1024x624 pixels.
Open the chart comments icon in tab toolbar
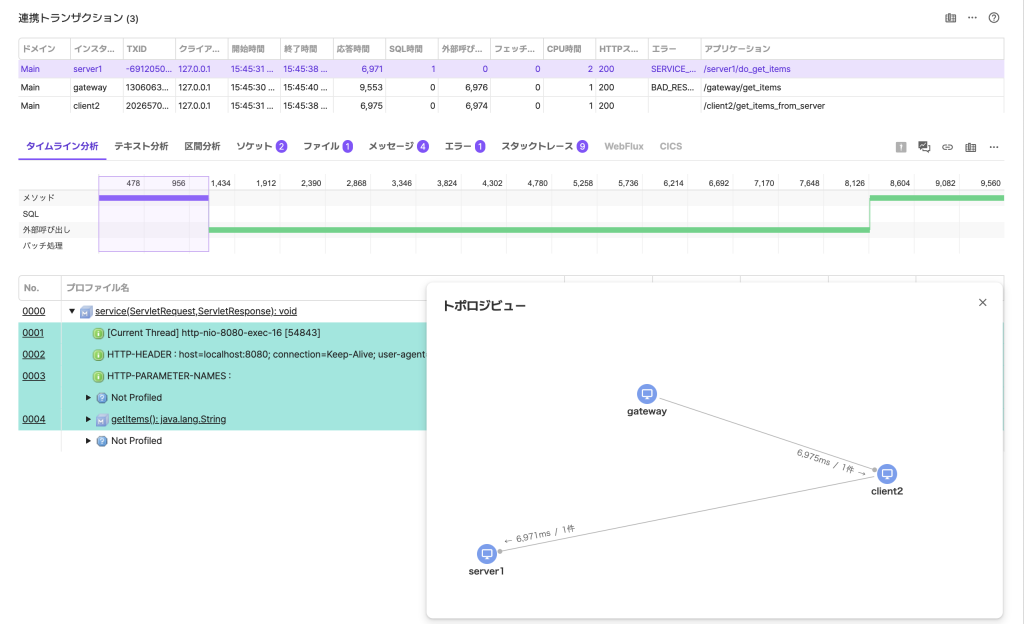click(x=924, y=147)
